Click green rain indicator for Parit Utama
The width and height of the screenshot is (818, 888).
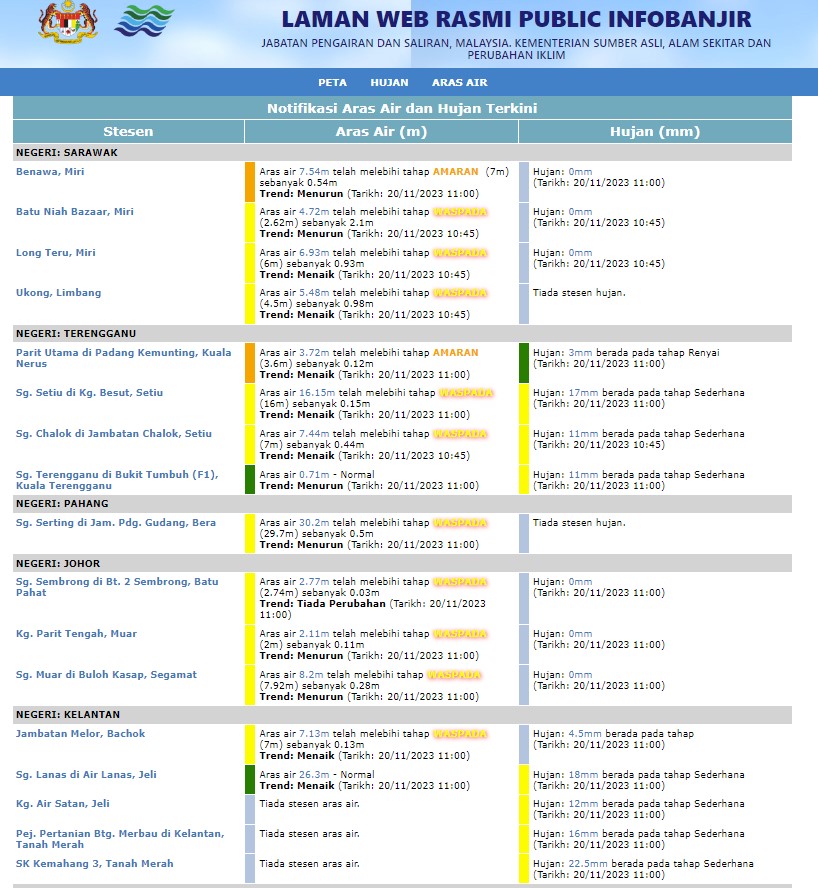pyautogui.click(x=523, y=363)
